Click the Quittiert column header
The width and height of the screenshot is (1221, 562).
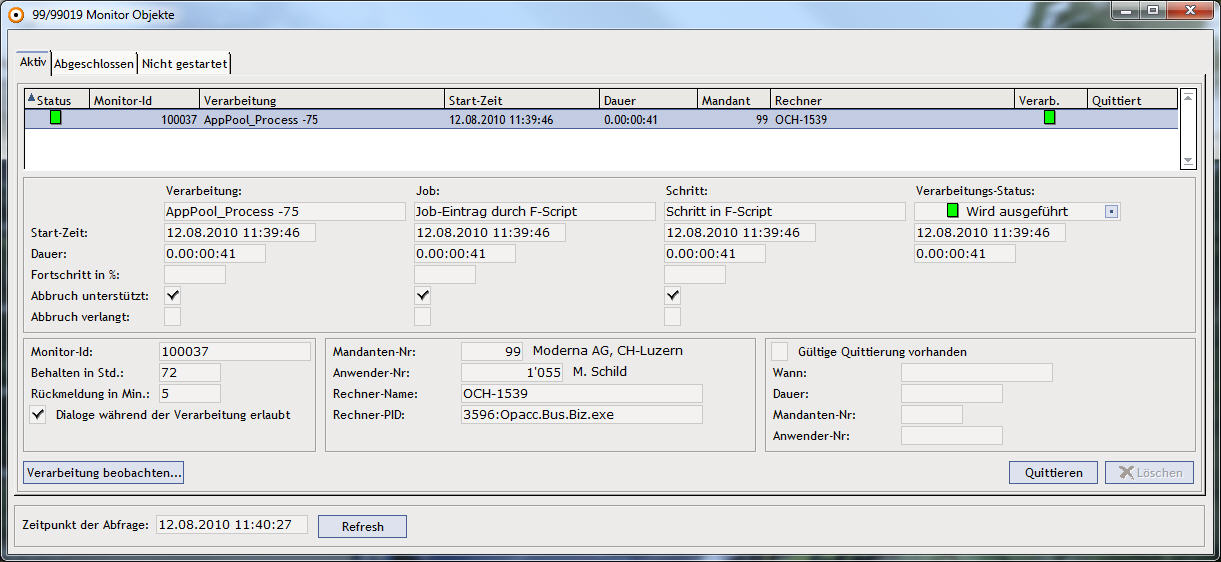click(1132, 100)
